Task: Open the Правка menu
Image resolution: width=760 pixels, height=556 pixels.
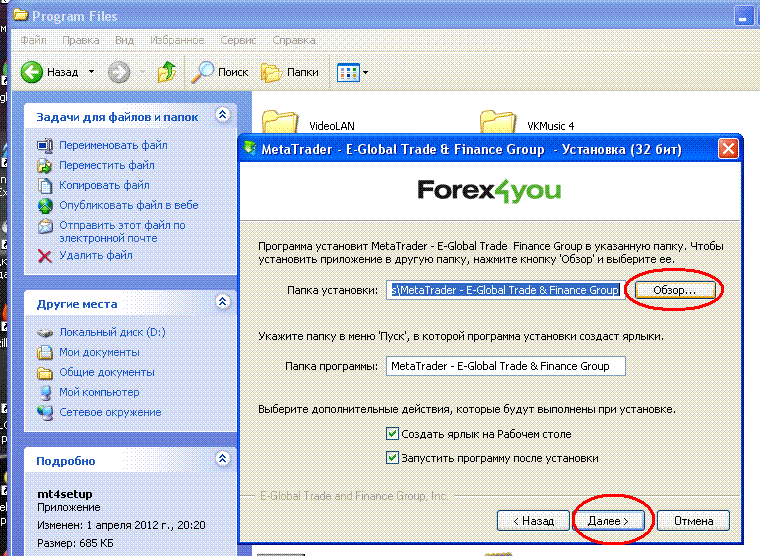Action: [81, 40]
